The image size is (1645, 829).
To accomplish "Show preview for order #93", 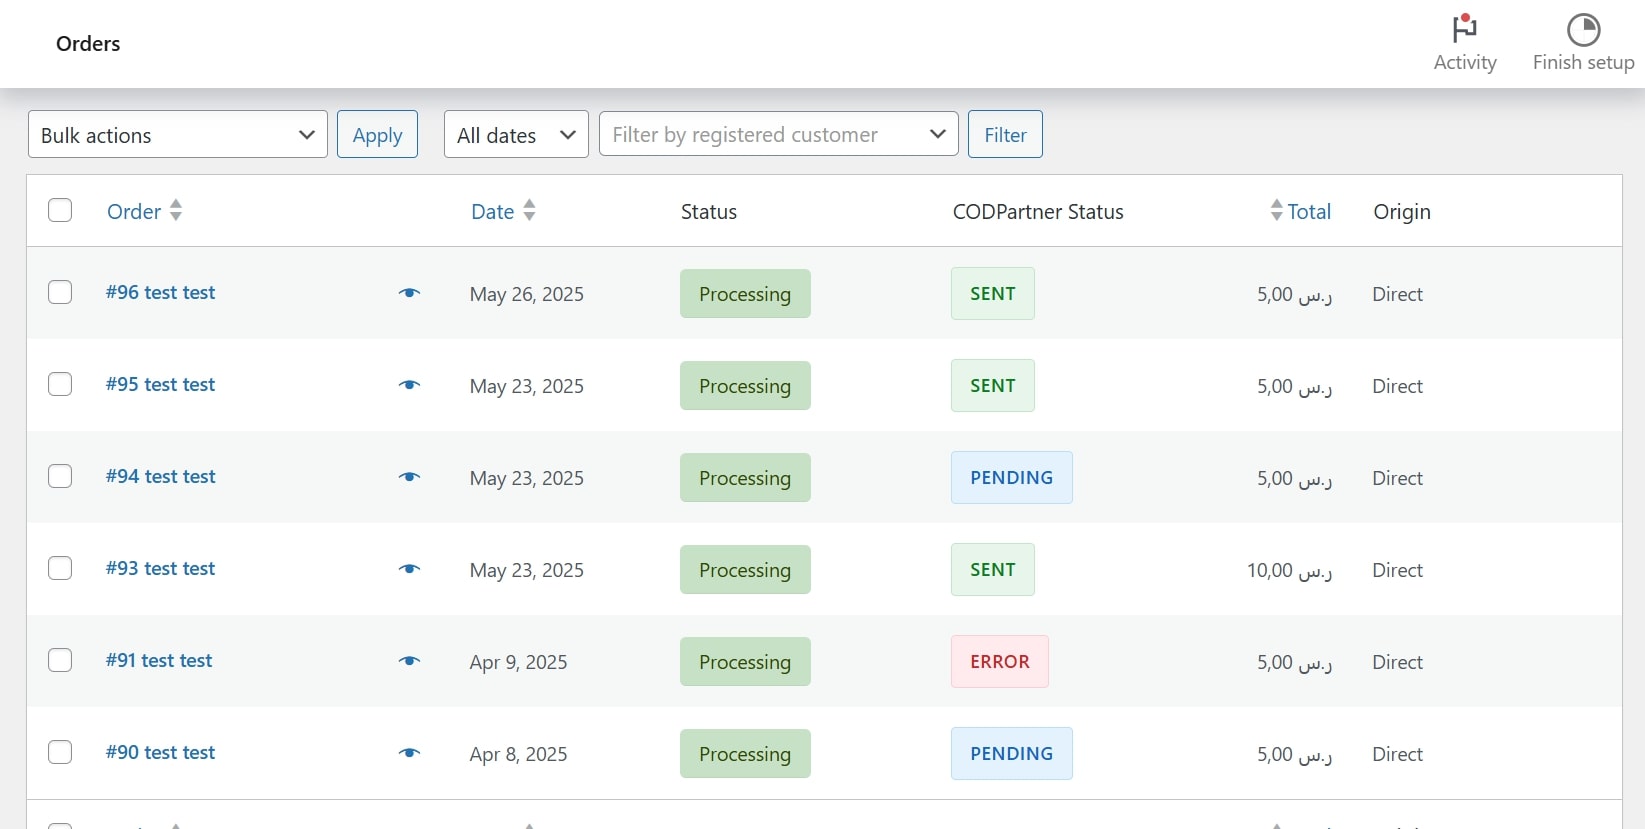I will coord(409,569).
